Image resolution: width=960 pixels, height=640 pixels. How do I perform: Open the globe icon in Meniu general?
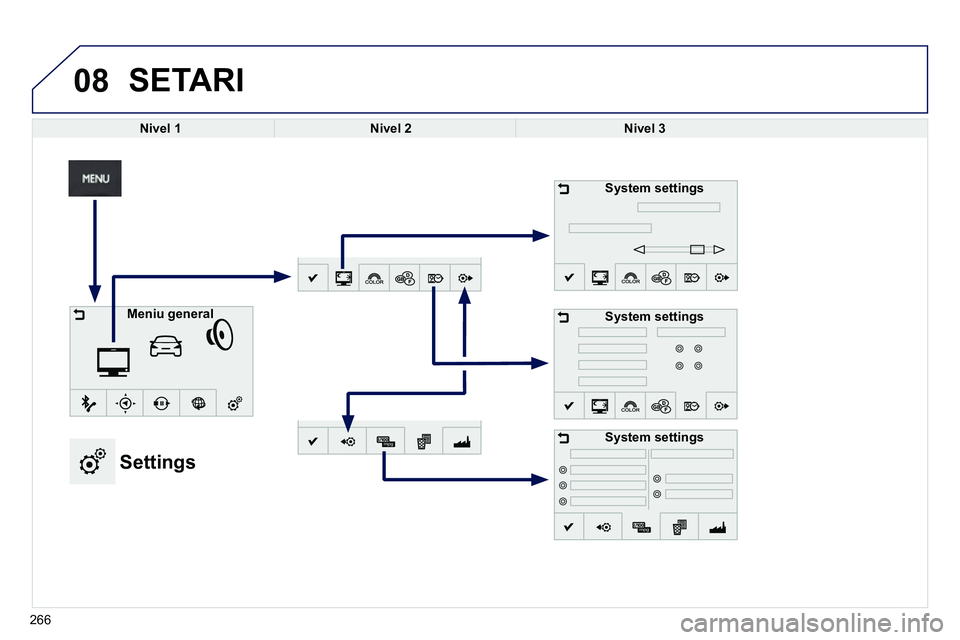tap(198, 403)
